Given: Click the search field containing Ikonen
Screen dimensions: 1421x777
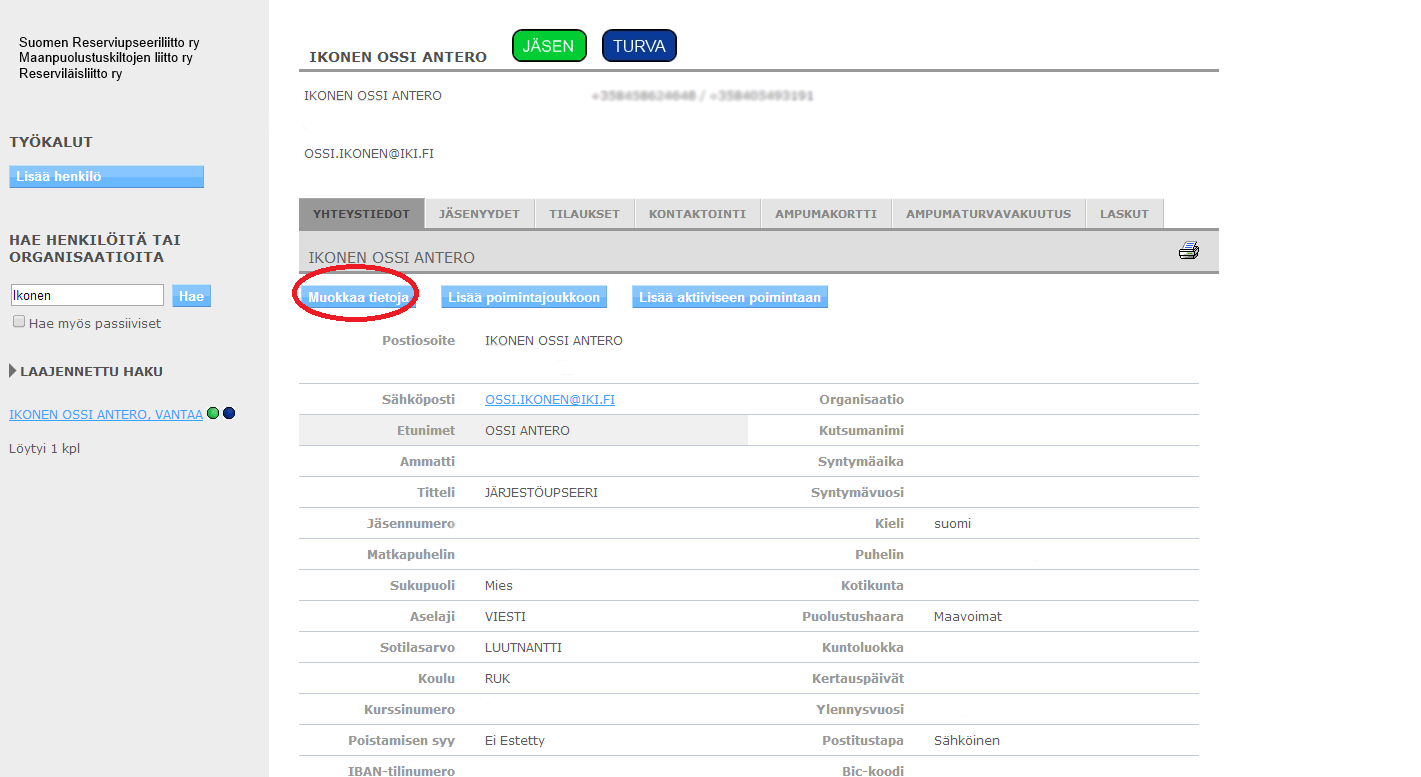Looking at the screenshot, I should pos(87,295).
